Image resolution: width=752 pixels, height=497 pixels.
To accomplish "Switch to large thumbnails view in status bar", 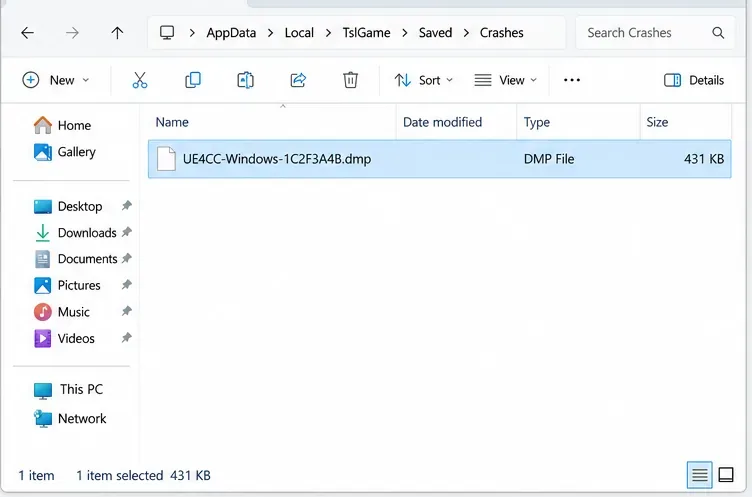I will (726, 475).
